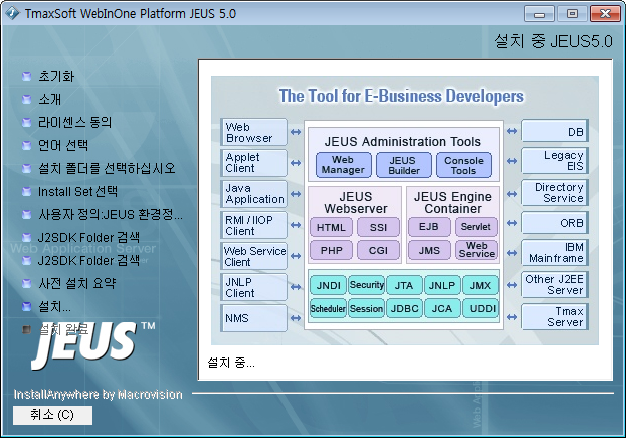
Task: Select the 설치 폴더를 선택하십시오 step
Action: pos(107,168)
